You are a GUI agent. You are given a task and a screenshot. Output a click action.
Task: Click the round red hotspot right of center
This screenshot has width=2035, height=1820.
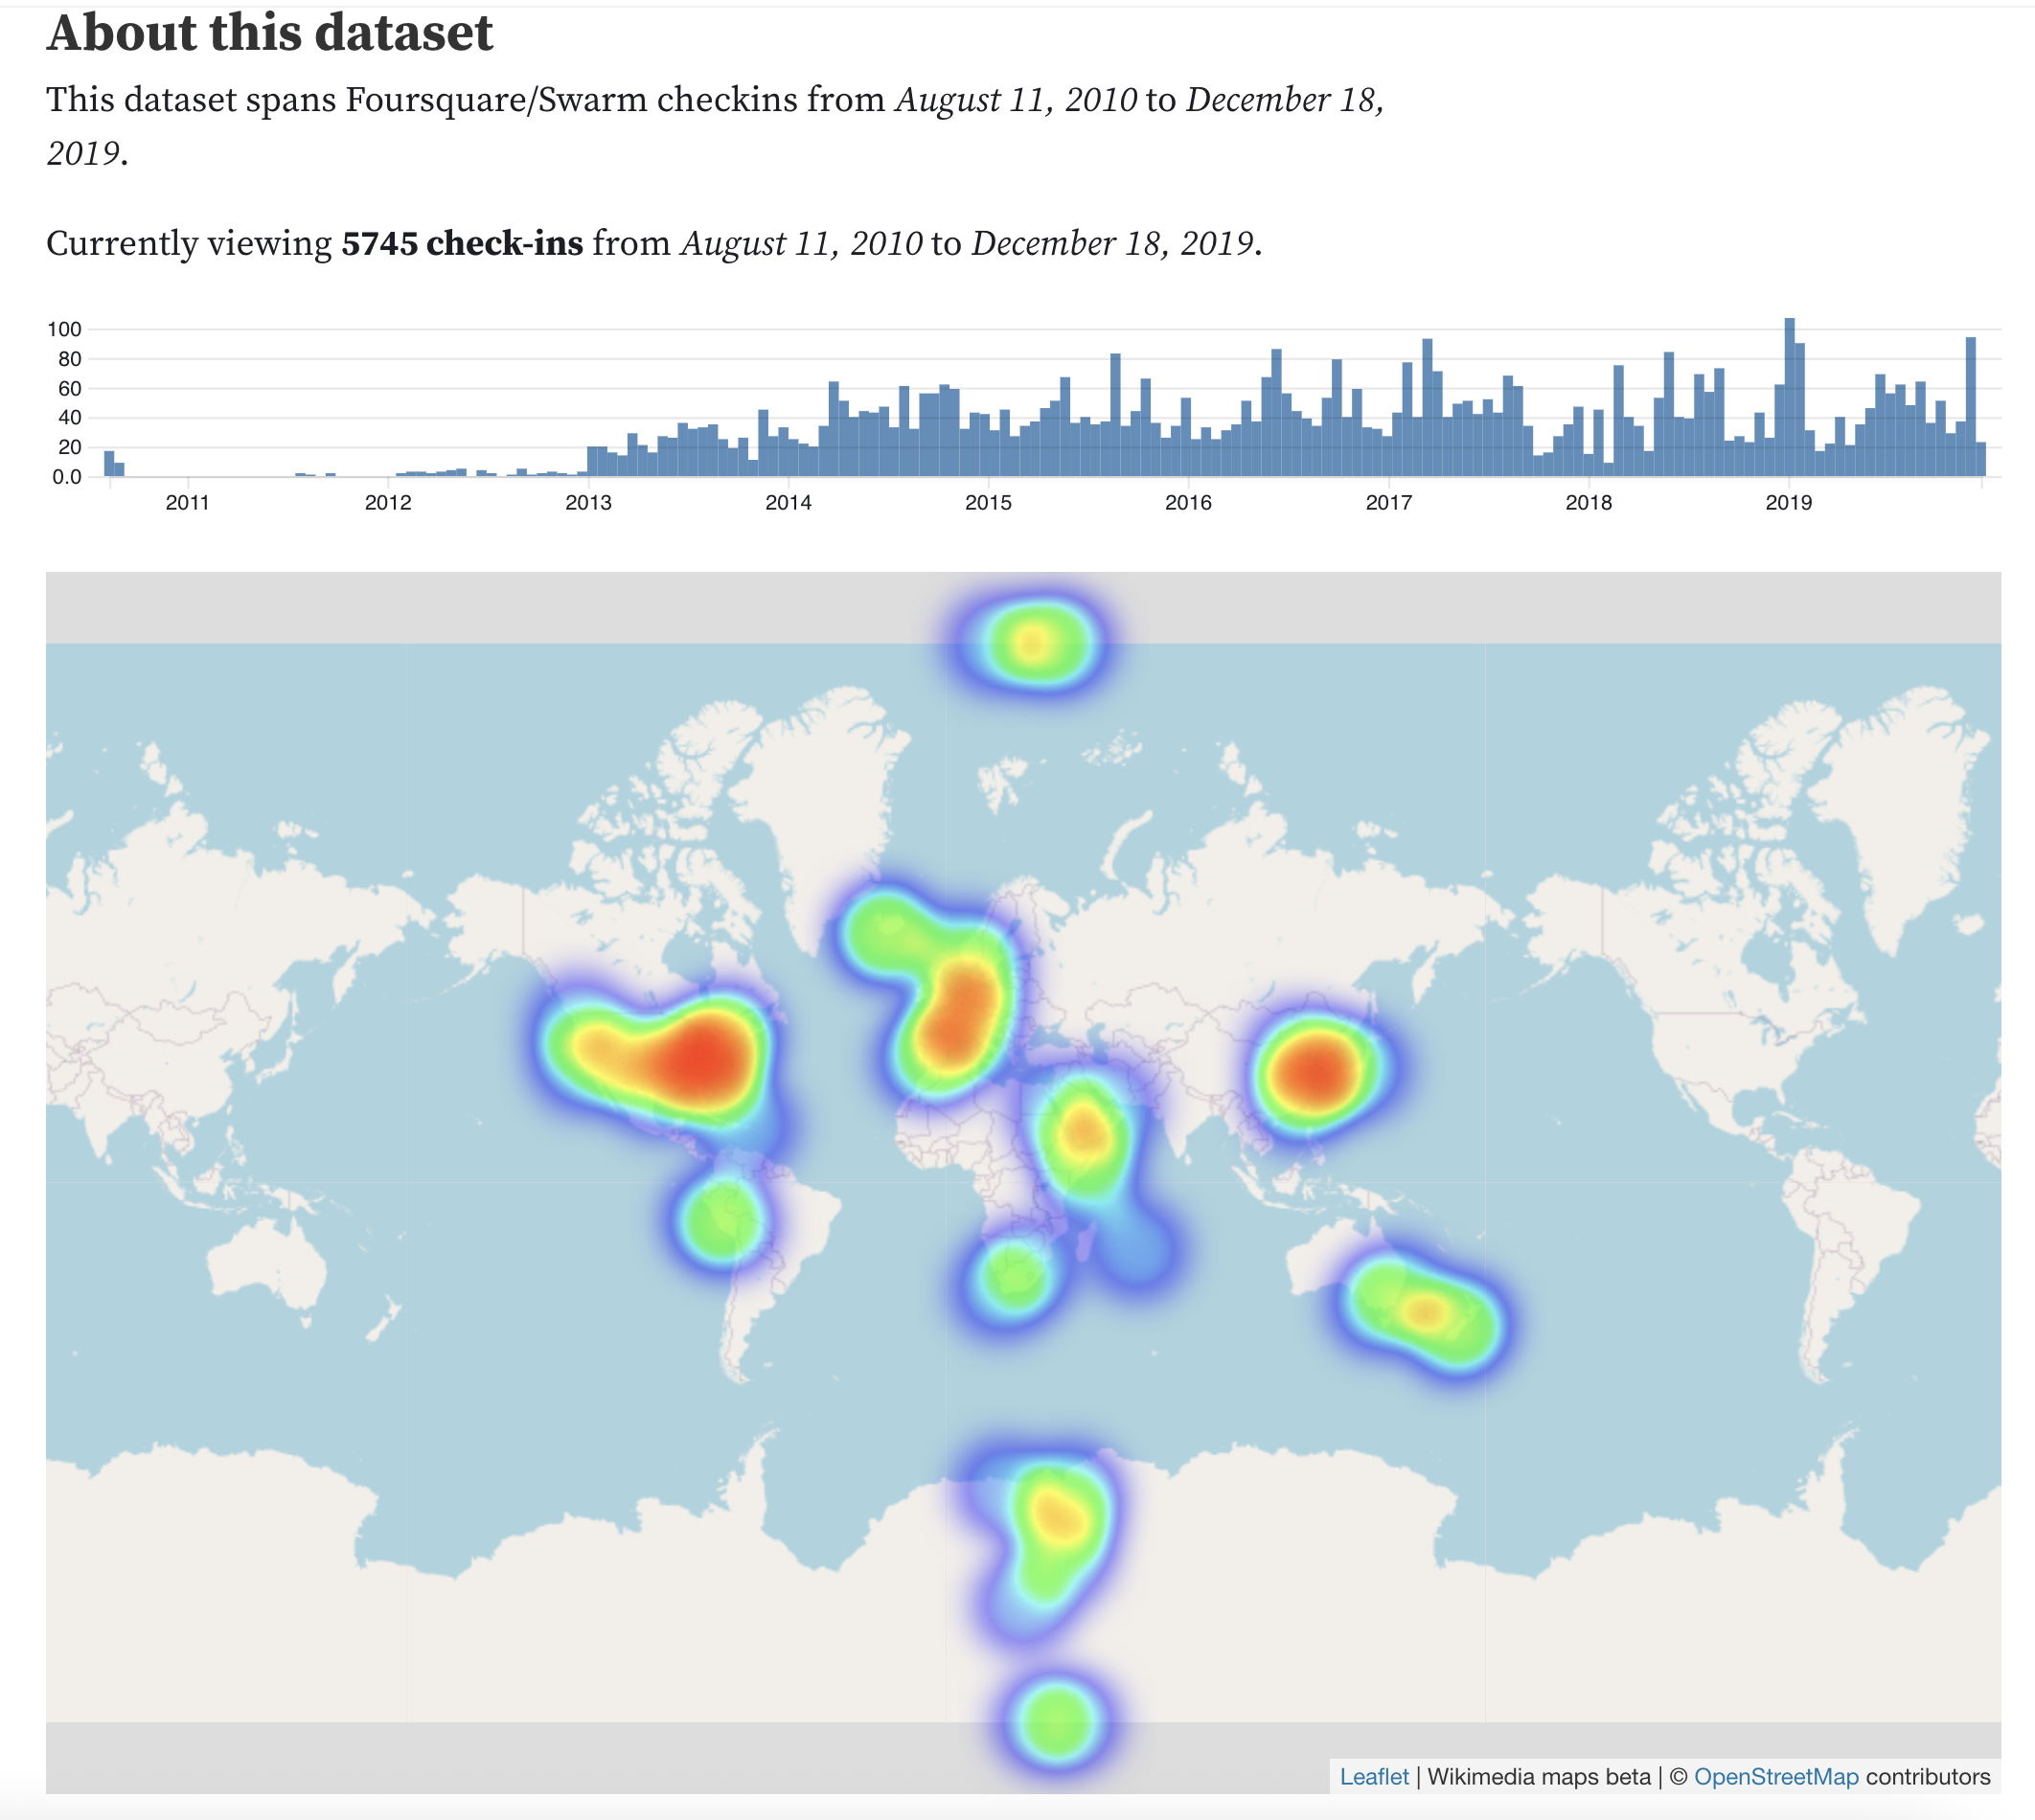pyautogui.click(x=1317, y=1072)
